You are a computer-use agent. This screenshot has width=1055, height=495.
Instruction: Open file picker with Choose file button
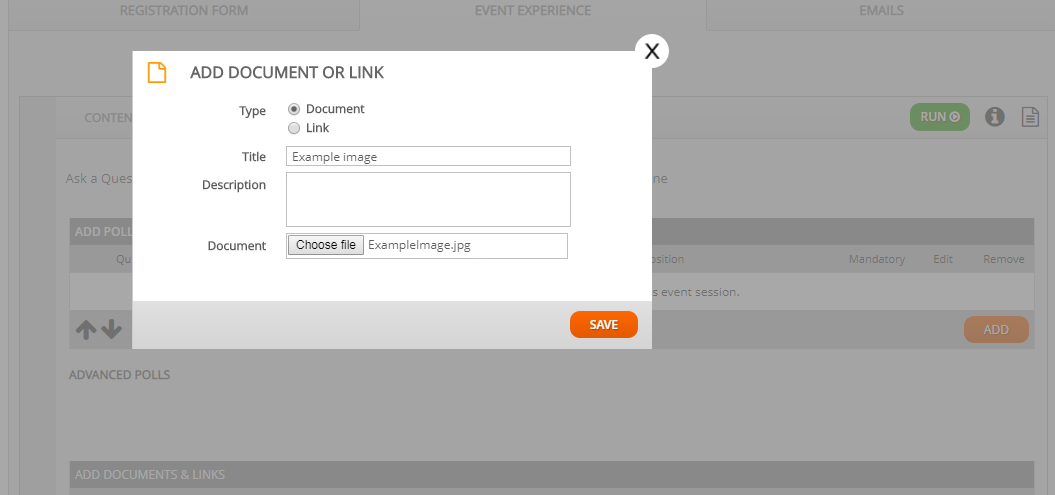(326, 245)
